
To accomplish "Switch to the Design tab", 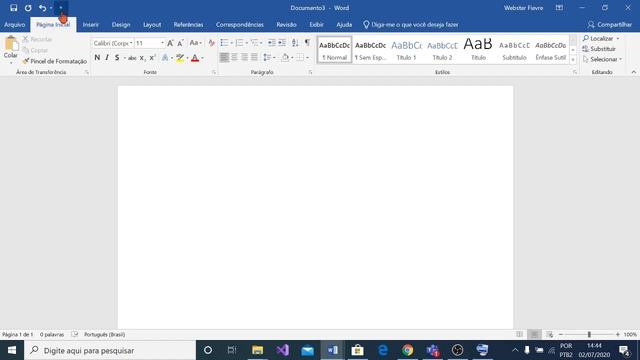I will (x=121, y=24).
